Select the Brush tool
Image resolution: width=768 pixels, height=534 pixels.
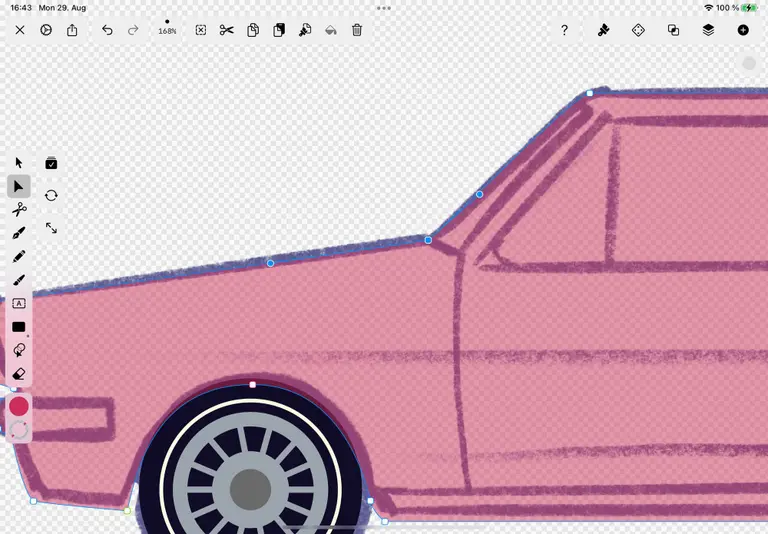click(x=19, y=280)
